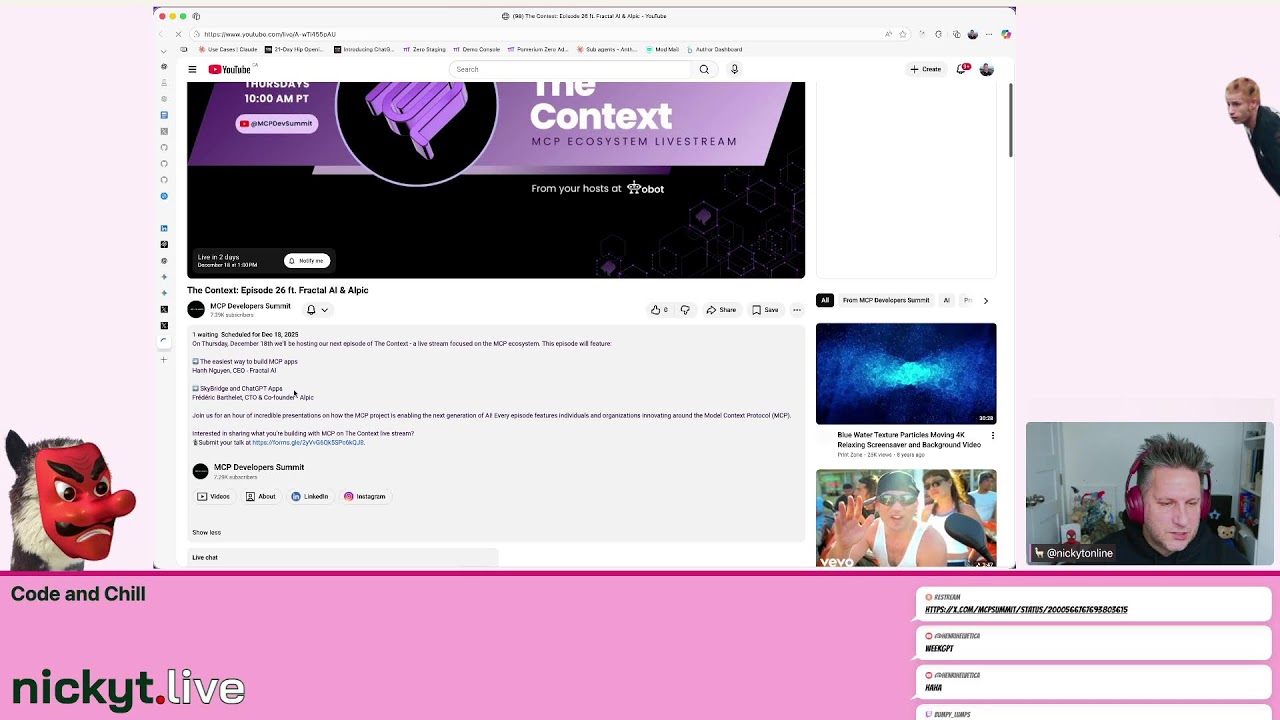Screen dimensions: 1280x720
Task: Collapse the description with Show less
Action: click(207, 532)
